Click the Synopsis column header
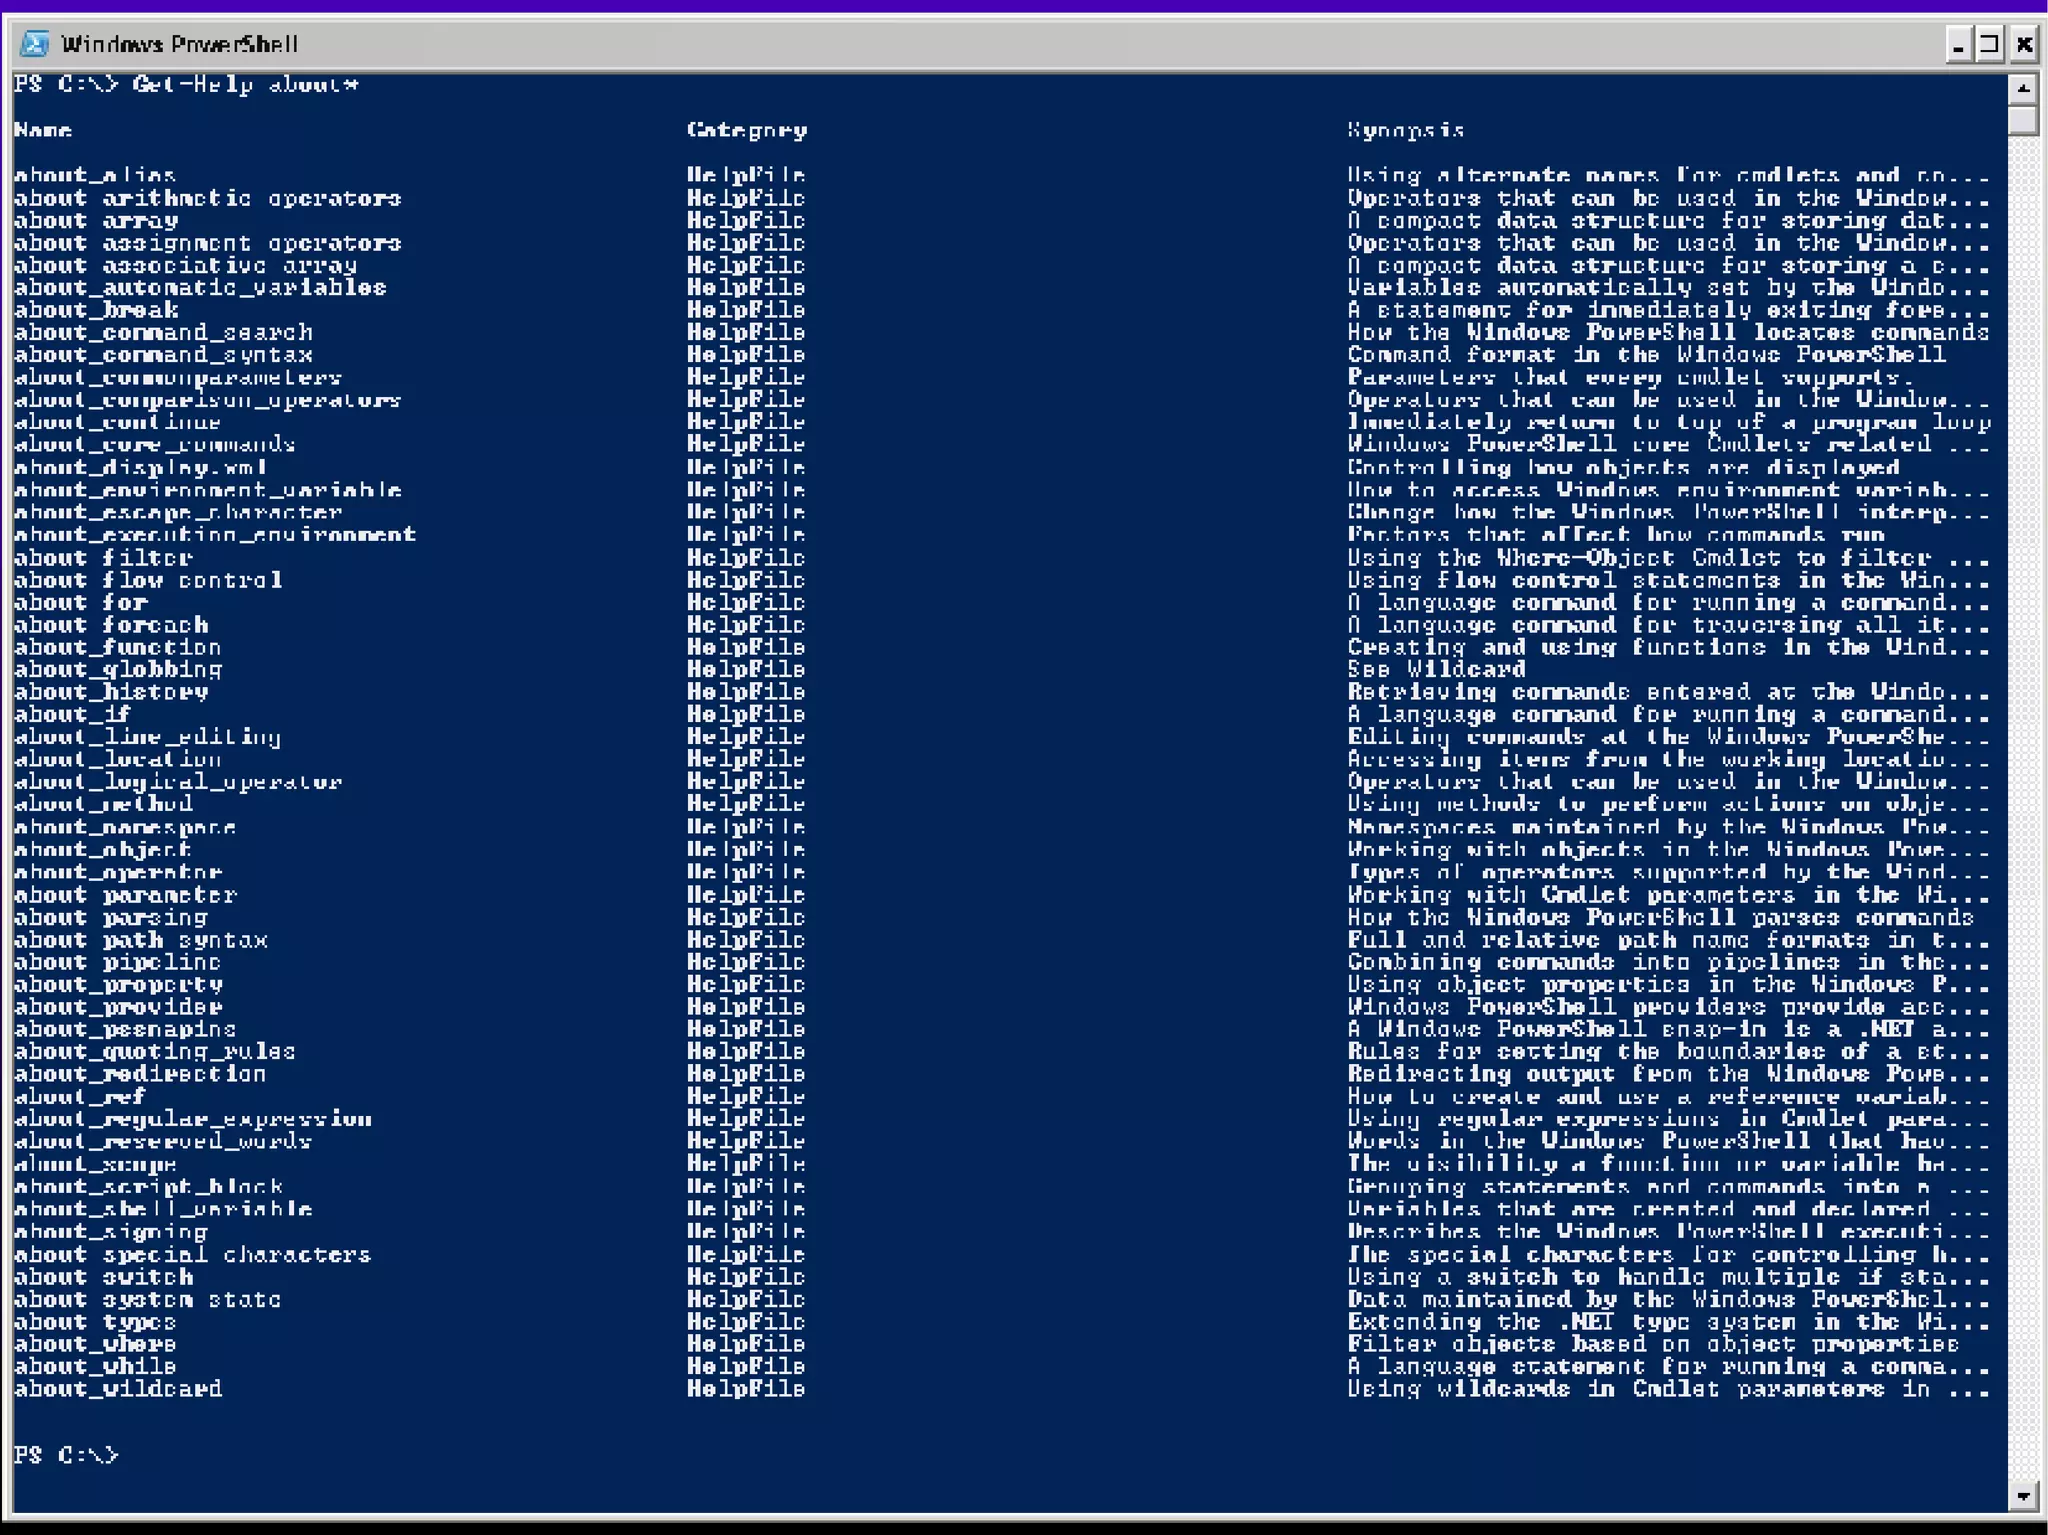 (1405, 130)
